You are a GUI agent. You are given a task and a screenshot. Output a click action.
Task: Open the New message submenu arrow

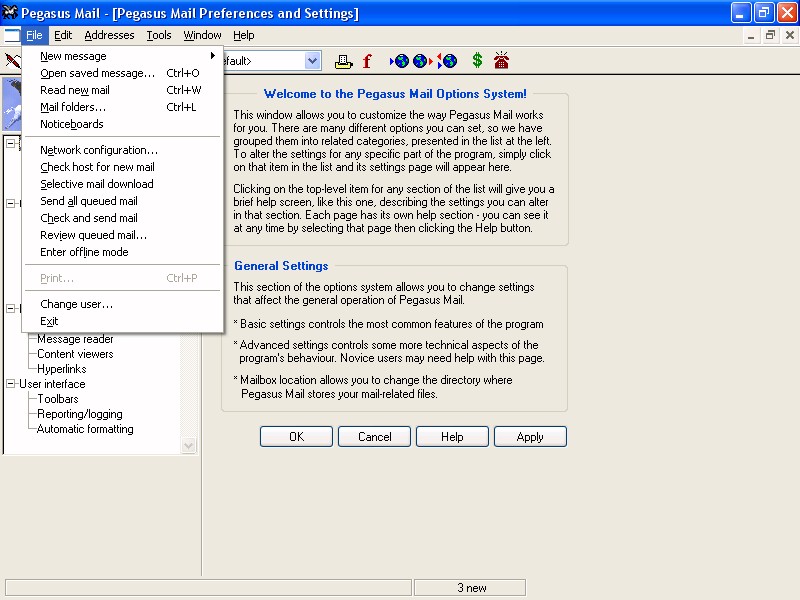[x=213, y=56]
